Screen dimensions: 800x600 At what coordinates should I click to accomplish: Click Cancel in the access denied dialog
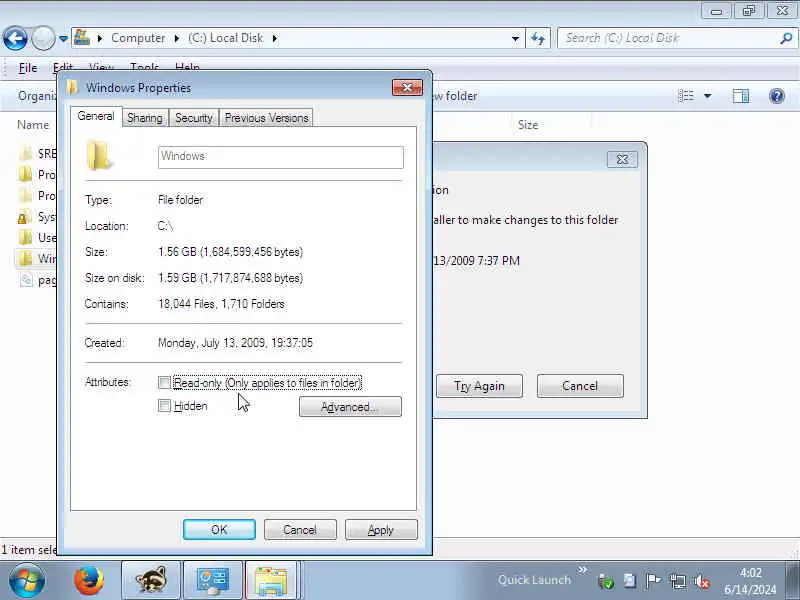point(580,386)
